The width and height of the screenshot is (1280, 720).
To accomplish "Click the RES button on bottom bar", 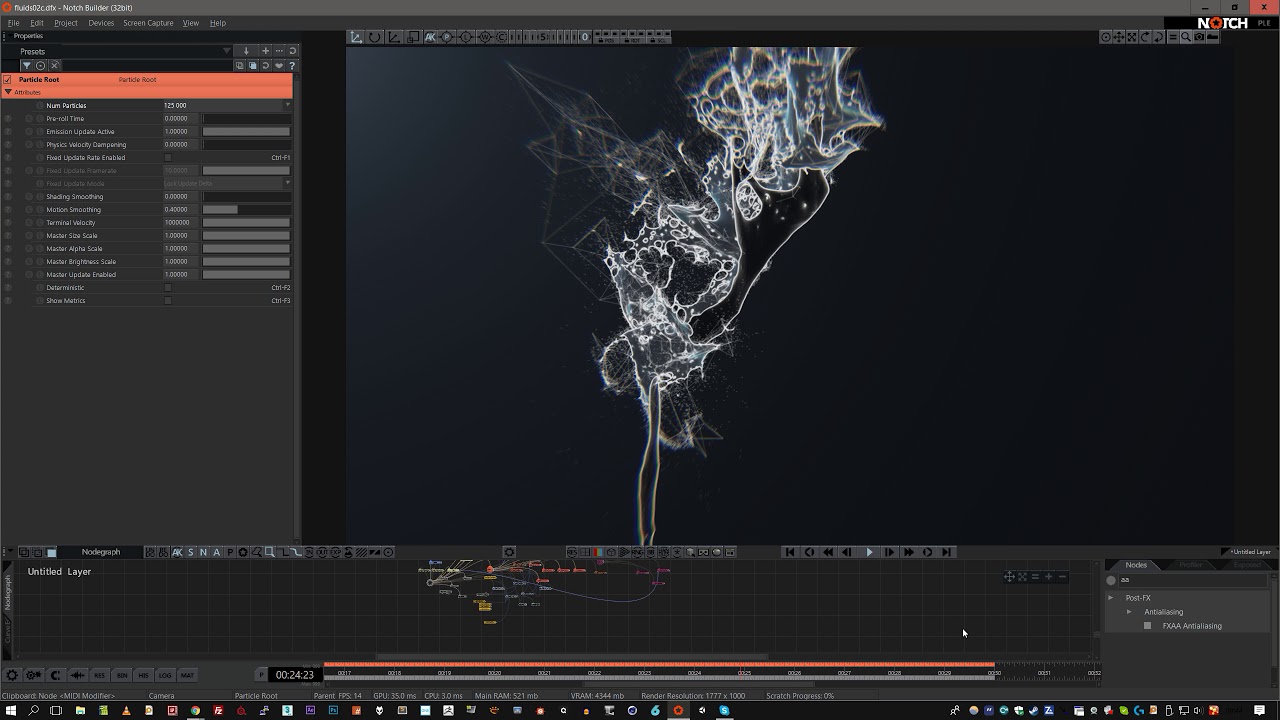I will tap(100, 675).
